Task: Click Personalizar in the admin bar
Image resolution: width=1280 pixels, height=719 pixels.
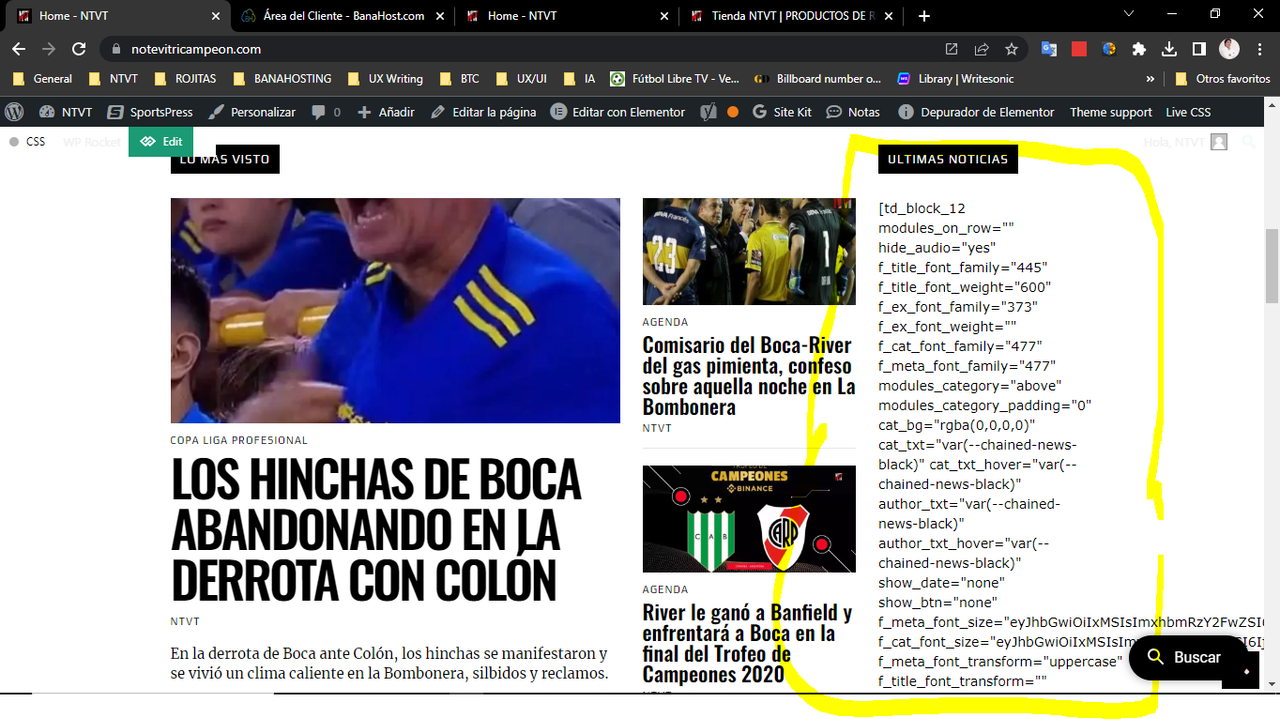Action: (252, 112)
